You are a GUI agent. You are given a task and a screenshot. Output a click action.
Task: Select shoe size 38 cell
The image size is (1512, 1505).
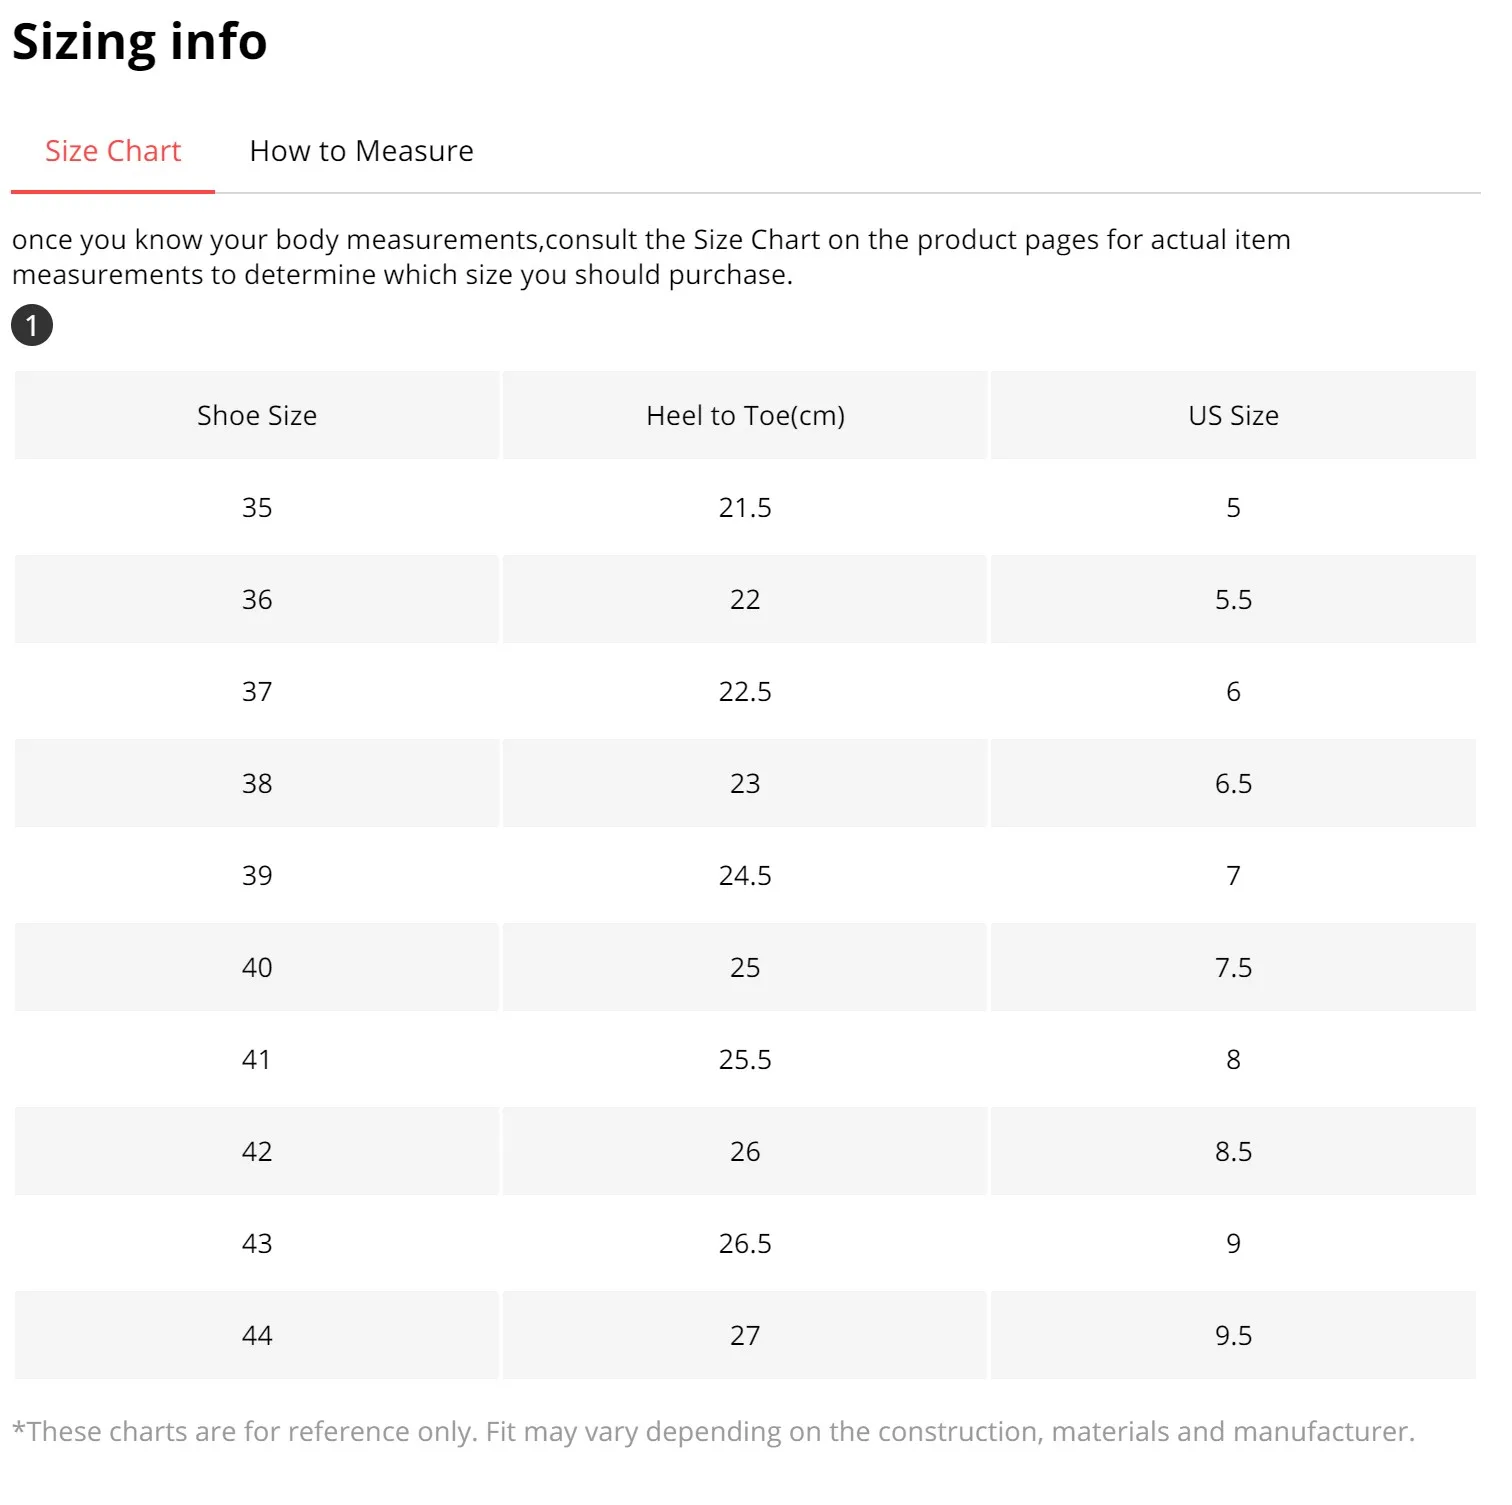point(257,784)
